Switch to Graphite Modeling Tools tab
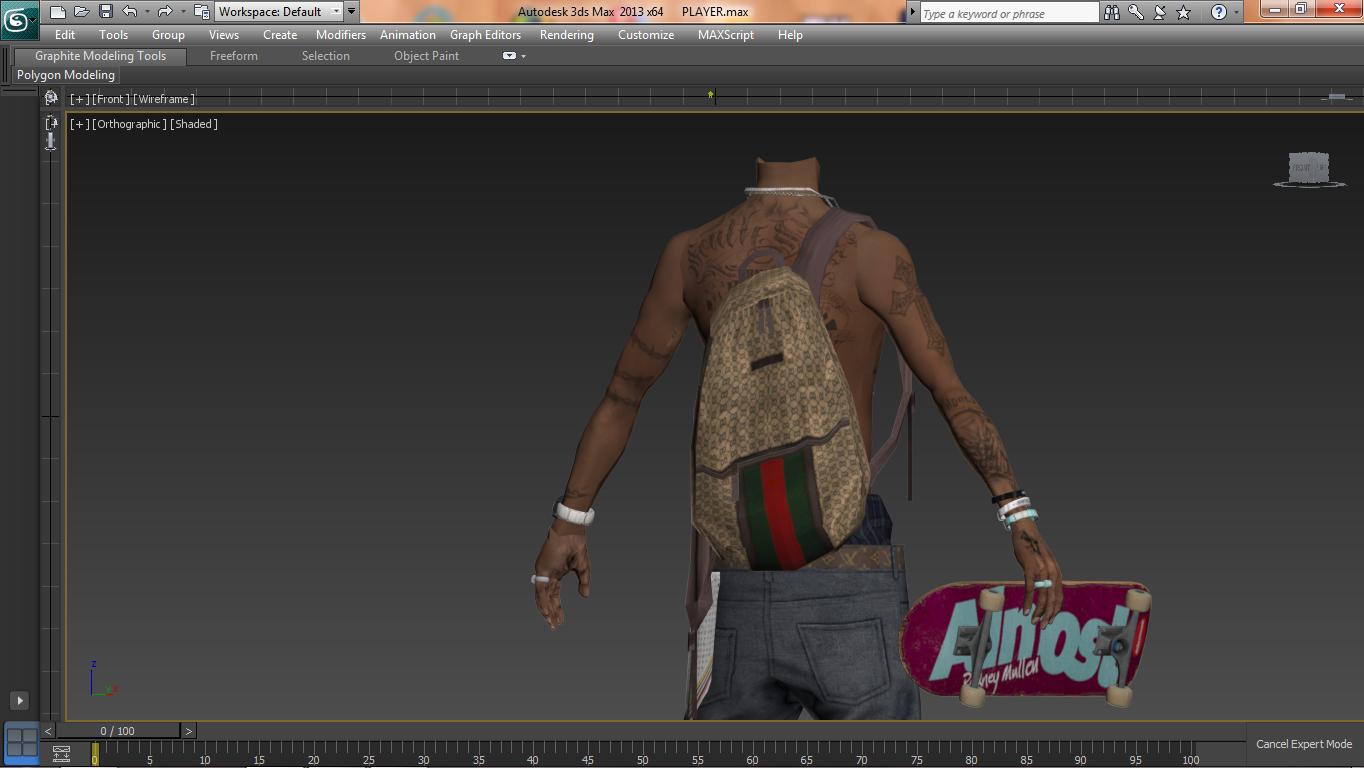The image size is (1364, 768). pos(100,56)
